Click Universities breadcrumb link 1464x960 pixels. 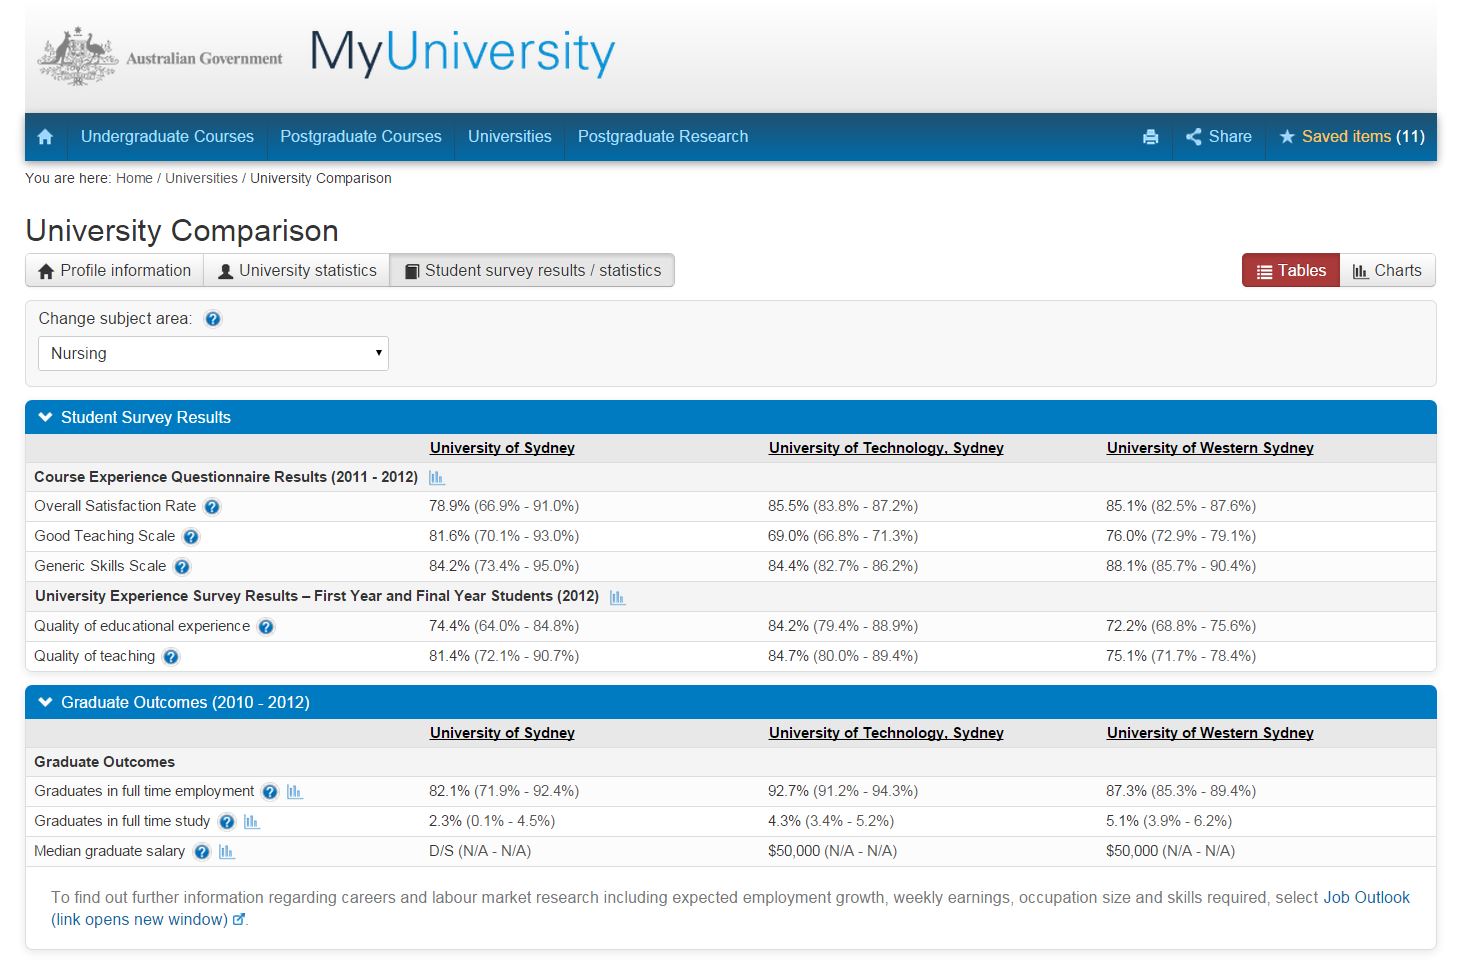point(201,178)
